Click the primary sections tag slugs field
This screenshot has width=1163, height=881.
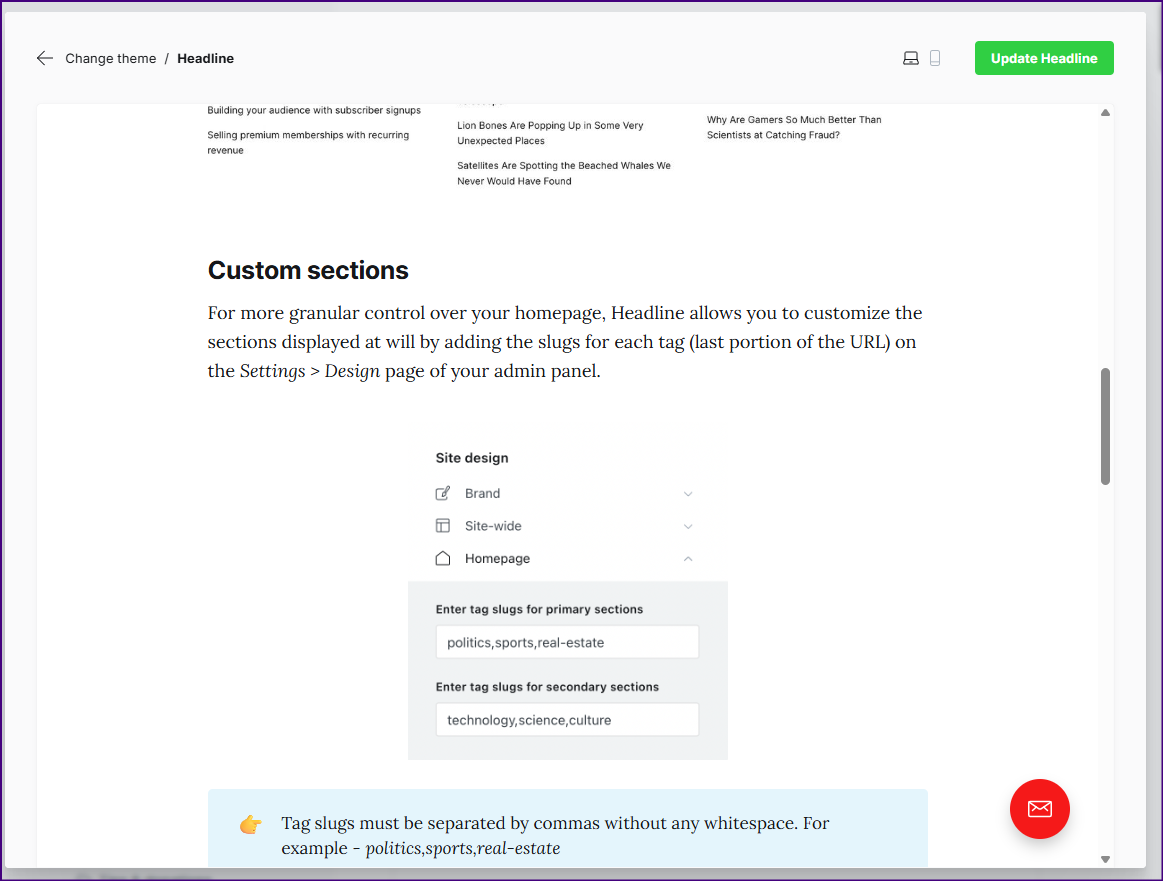point(567,642)
